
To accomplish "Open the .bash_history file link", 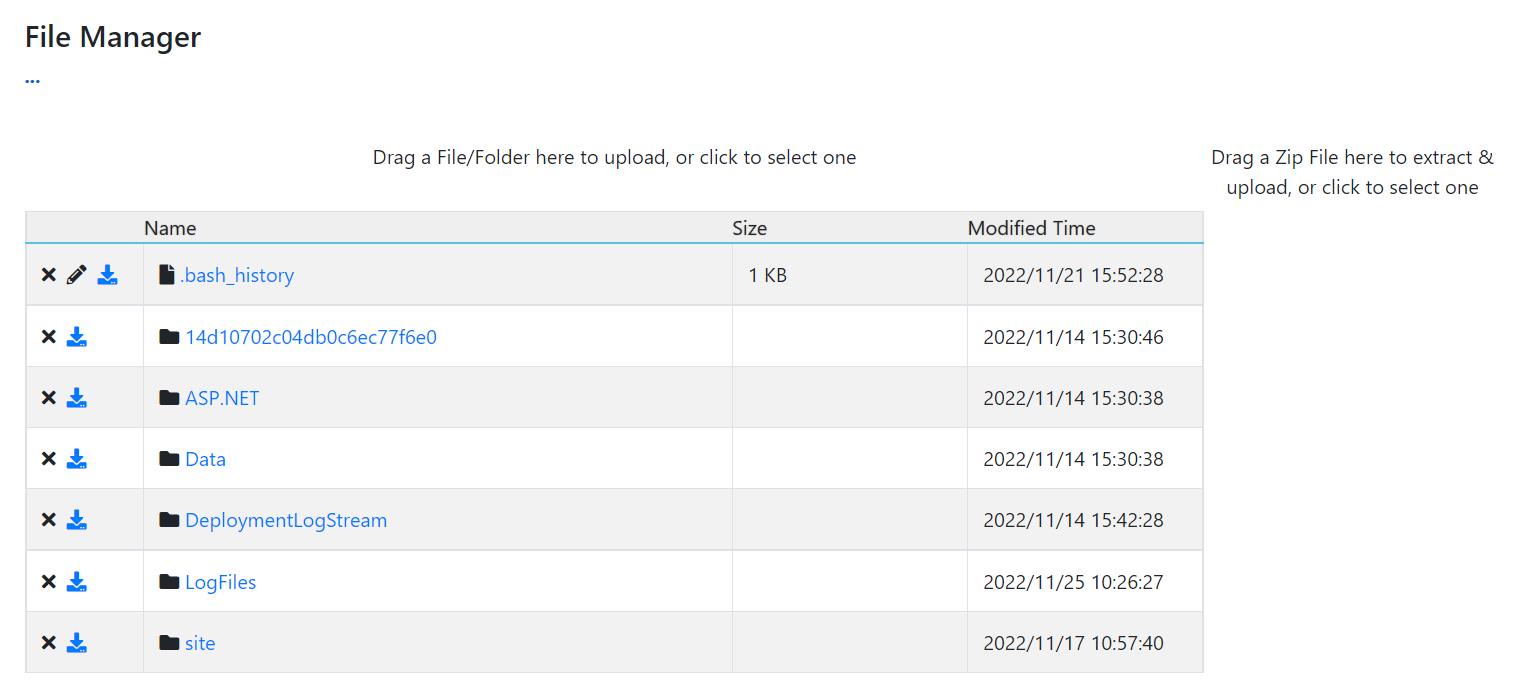I will tap(237, 275).
